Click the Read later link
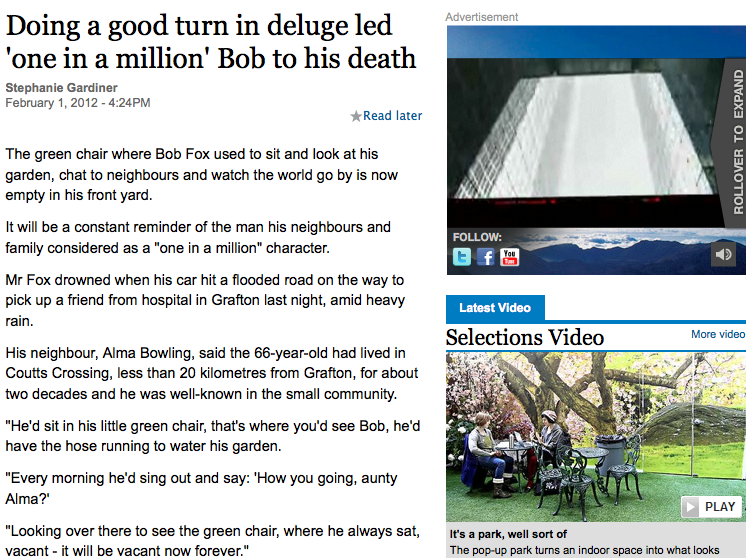The image size is (751, 558). [392, 115]
